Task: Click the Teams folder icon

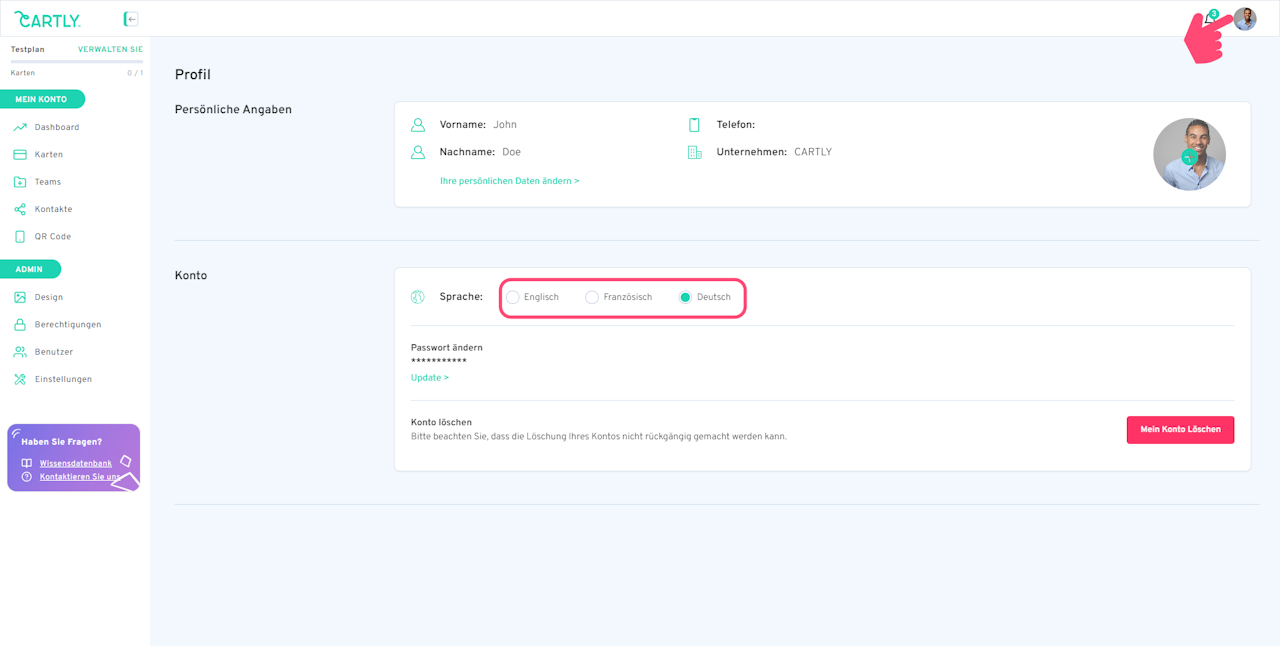Action: [x=20, y=182]
